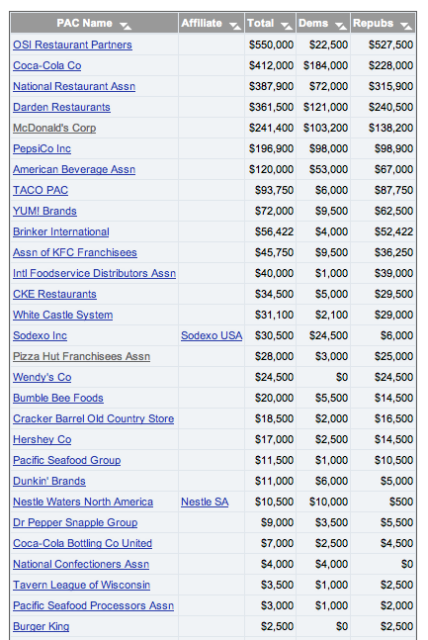Open Cracker Barrel Old Country Store link
The width and height of the screenshot is (428, 640).
point(93,419)
